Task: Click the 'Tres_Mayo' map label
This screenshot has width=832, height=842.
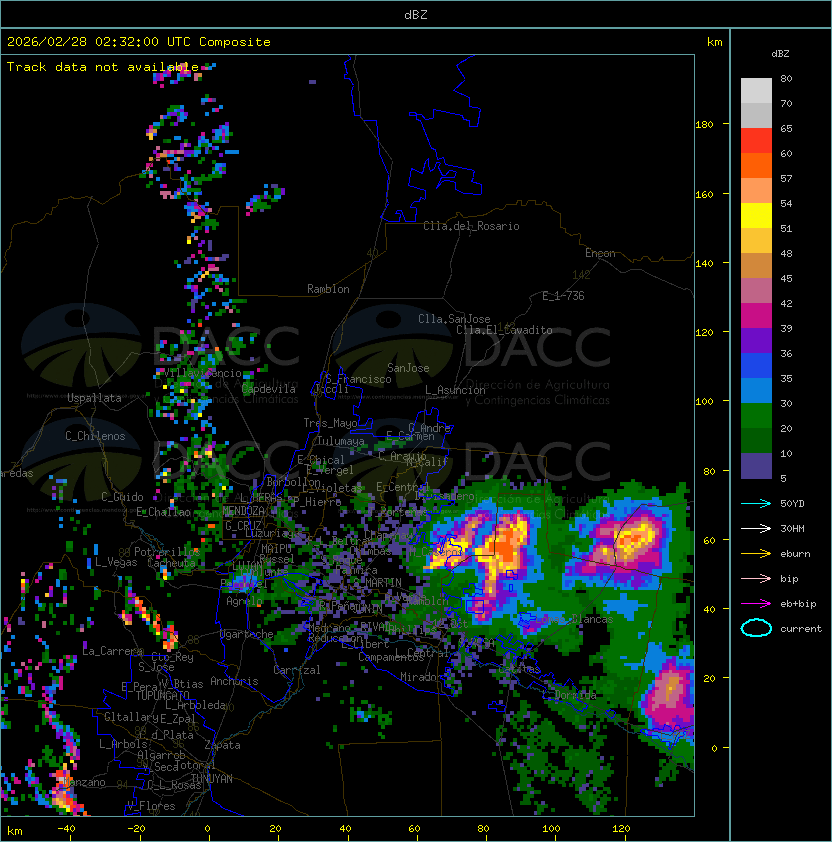Action: click(330, 423)
